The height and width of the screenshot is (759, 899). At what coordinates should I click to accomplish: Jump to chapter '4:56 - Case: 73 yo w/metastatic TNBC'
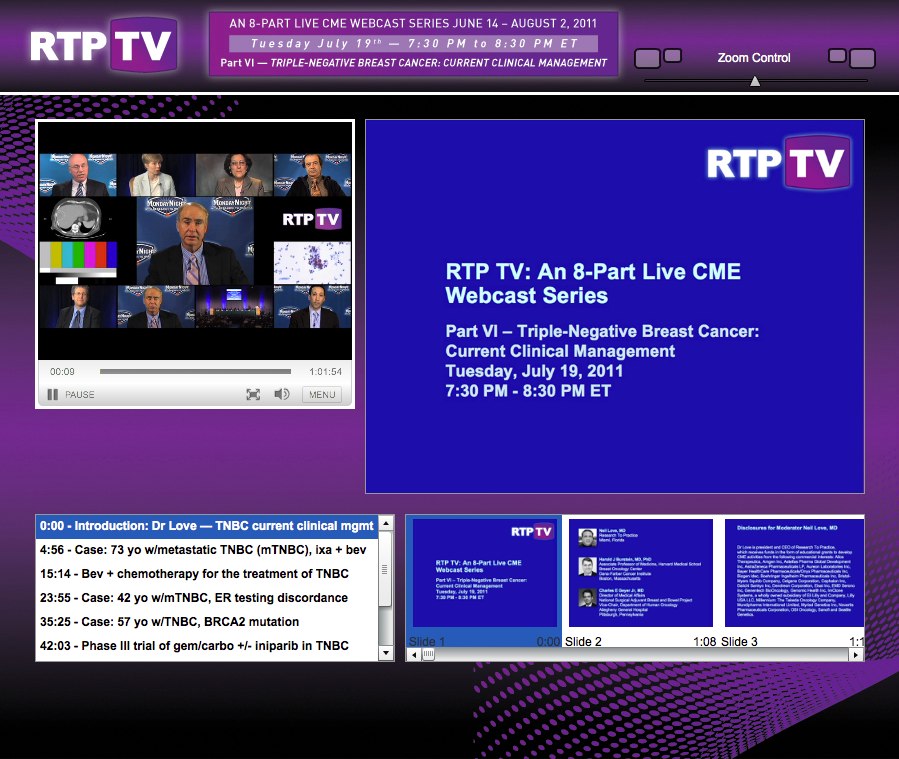point(206,550)
